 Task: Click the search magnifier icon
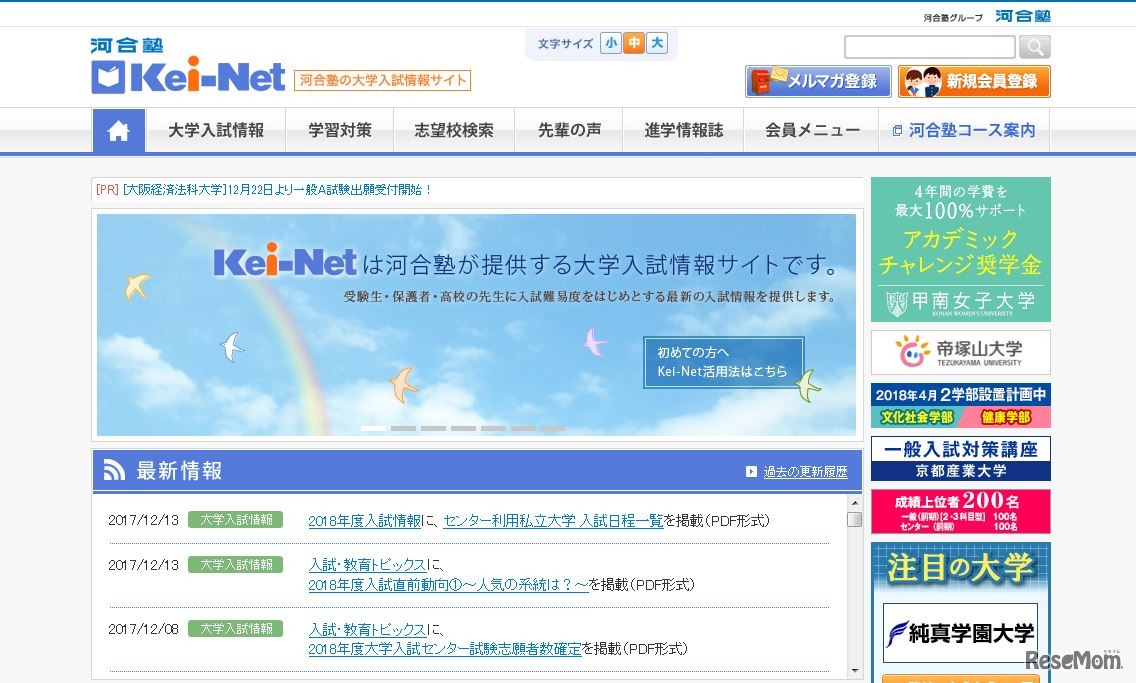[x=1035, y=46]
